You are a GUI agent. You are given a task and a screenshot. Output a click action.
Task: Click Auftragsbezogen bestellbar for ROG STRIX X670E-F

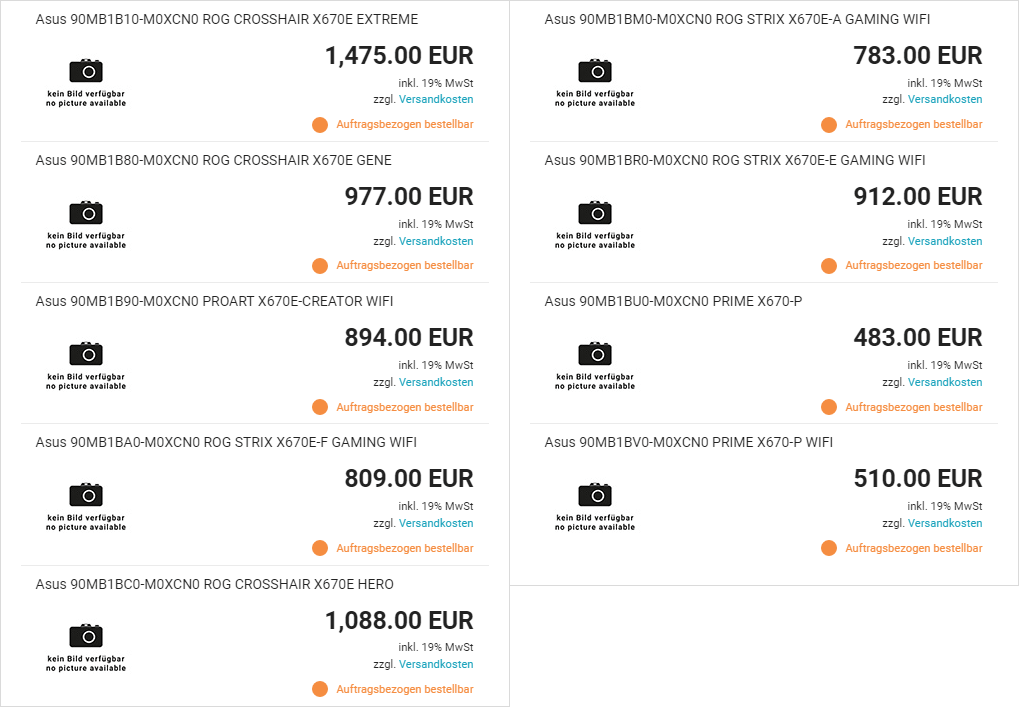pos(405,548)
